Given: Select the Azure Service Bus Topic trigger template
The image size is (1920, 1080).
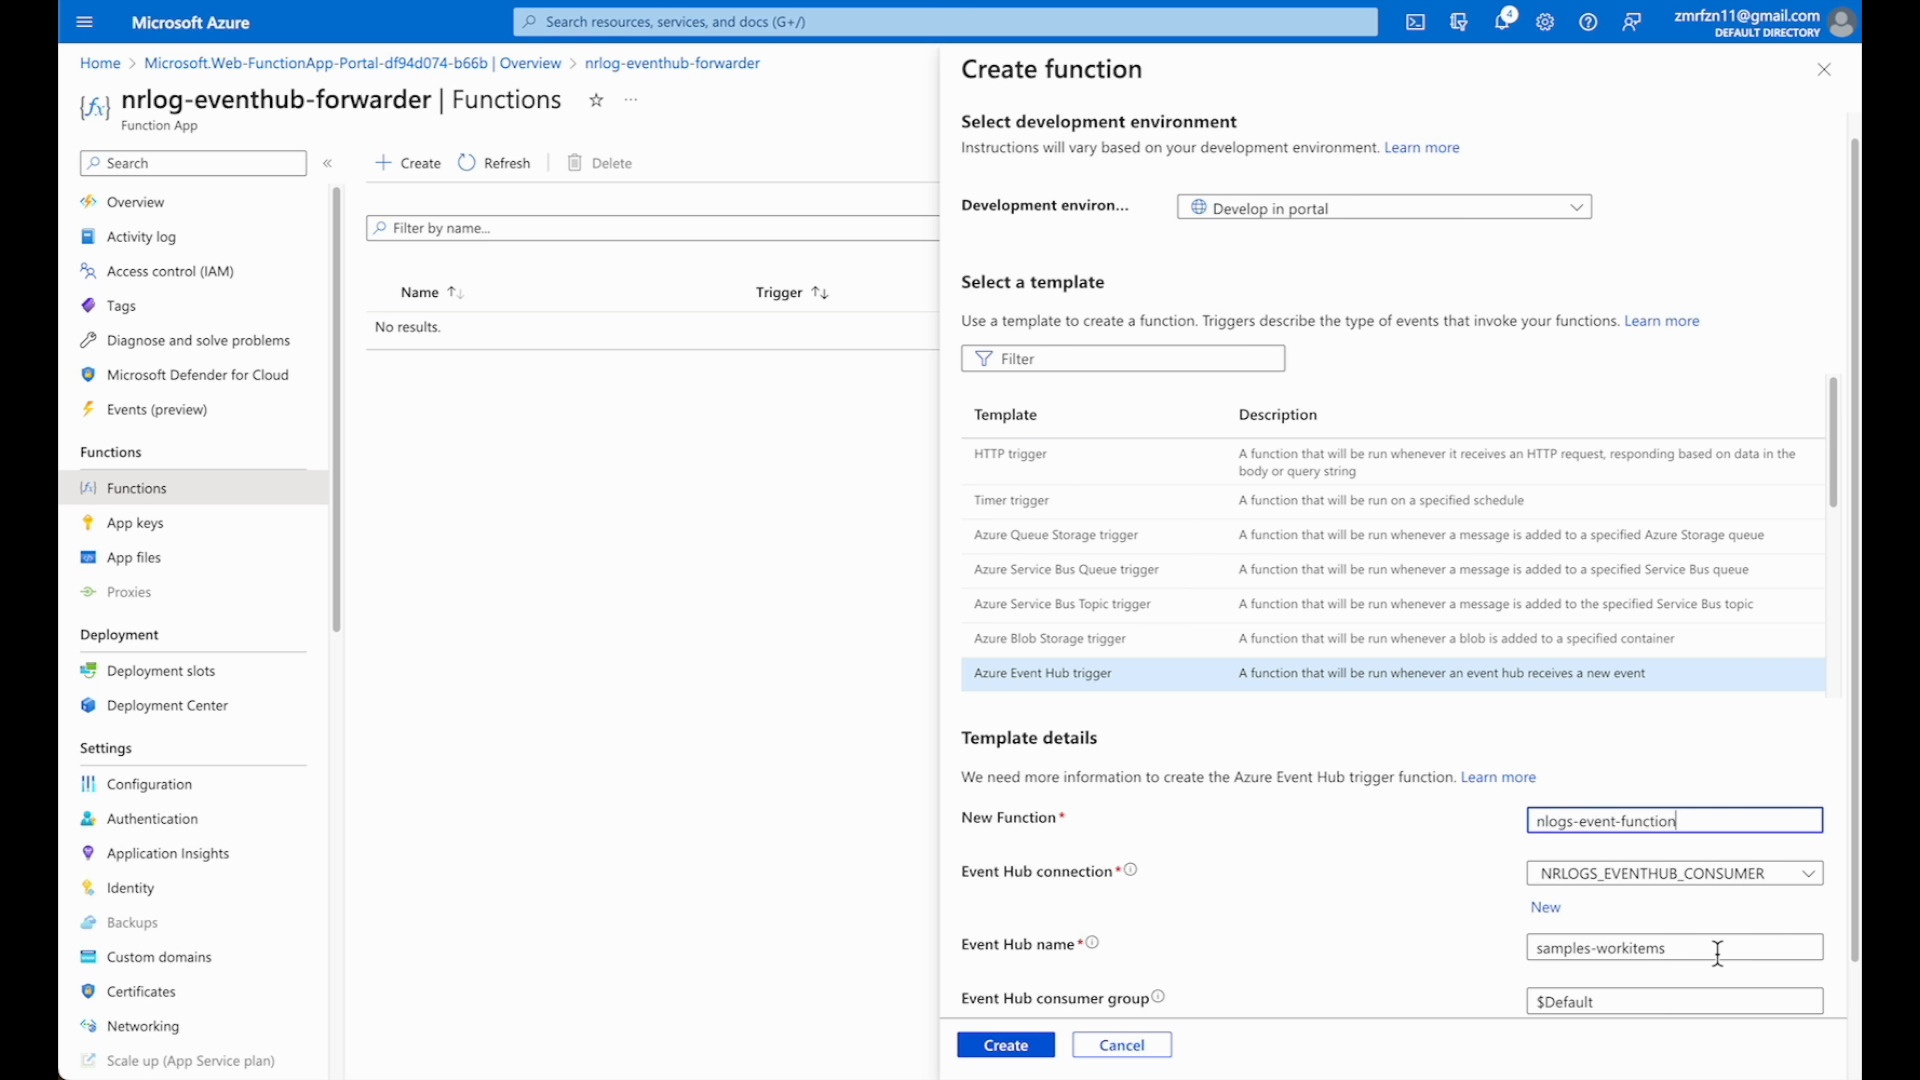Looking at the screenshot, I should [1393, 604].
